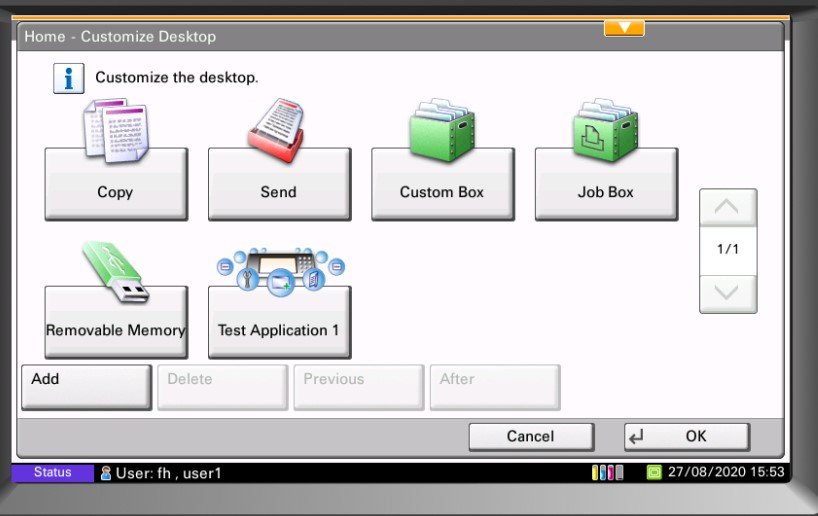Select the Test Application 1 icon
This screenshot has height=516, width=818.
pos(279,272)
